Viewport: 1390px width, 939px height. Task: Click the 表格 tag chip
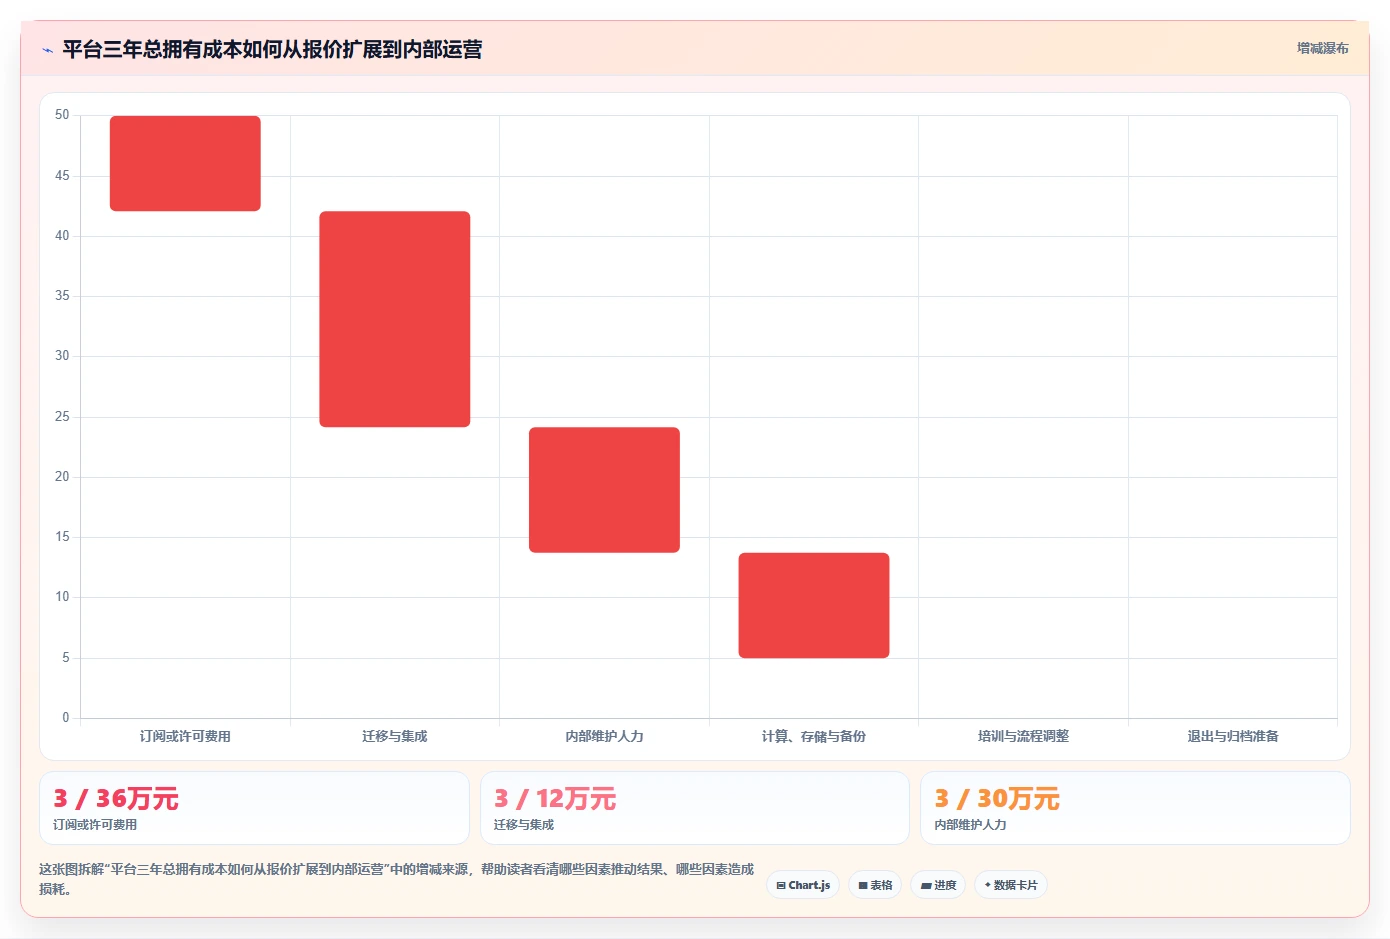point(875,885)
